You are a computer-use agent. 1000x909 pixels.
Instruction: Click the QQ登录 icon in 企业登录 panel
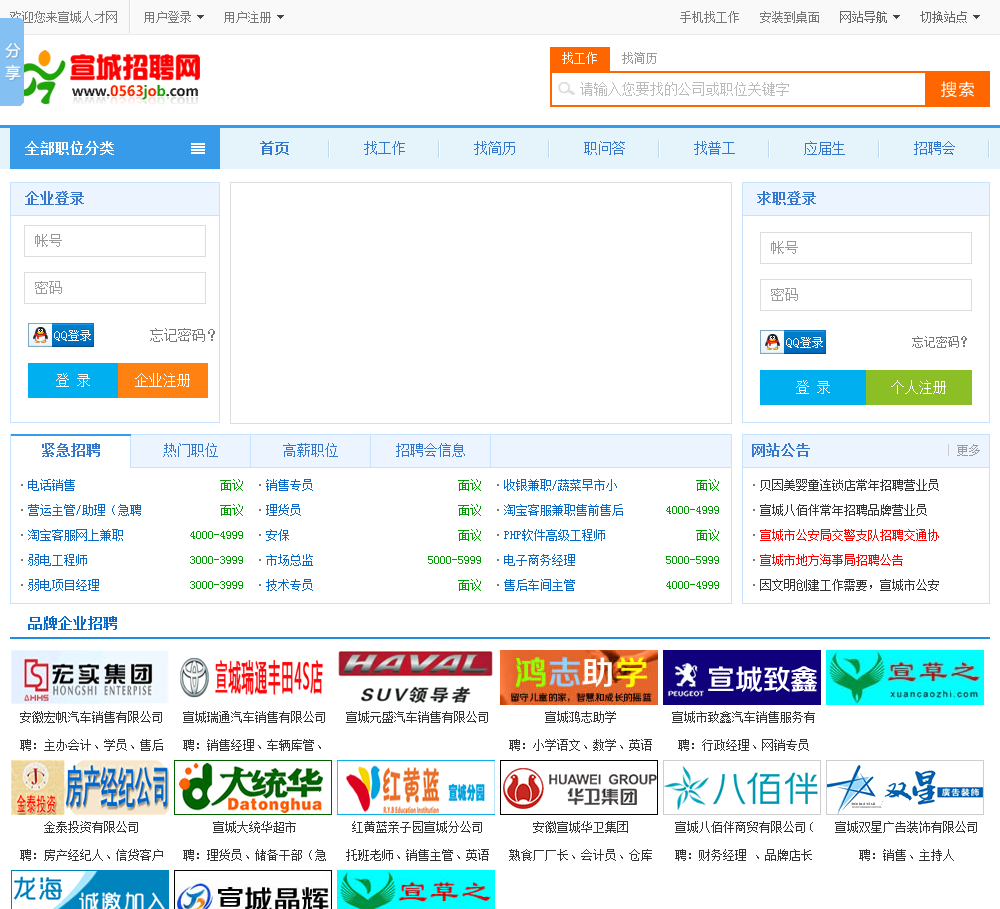[x=61, y=335]
